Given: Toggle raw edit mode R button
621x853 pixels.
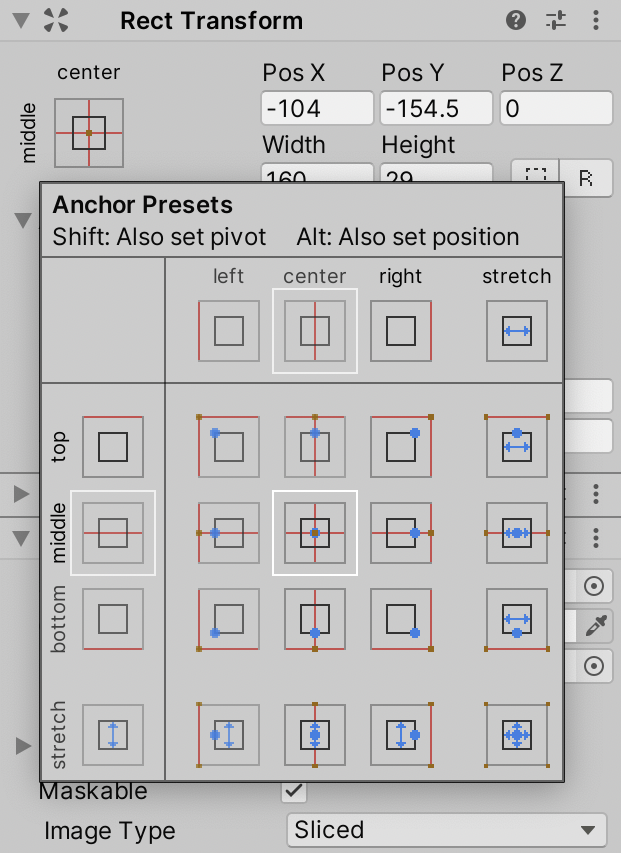Looking at the screenshot, I should click(x=586, y=177).
